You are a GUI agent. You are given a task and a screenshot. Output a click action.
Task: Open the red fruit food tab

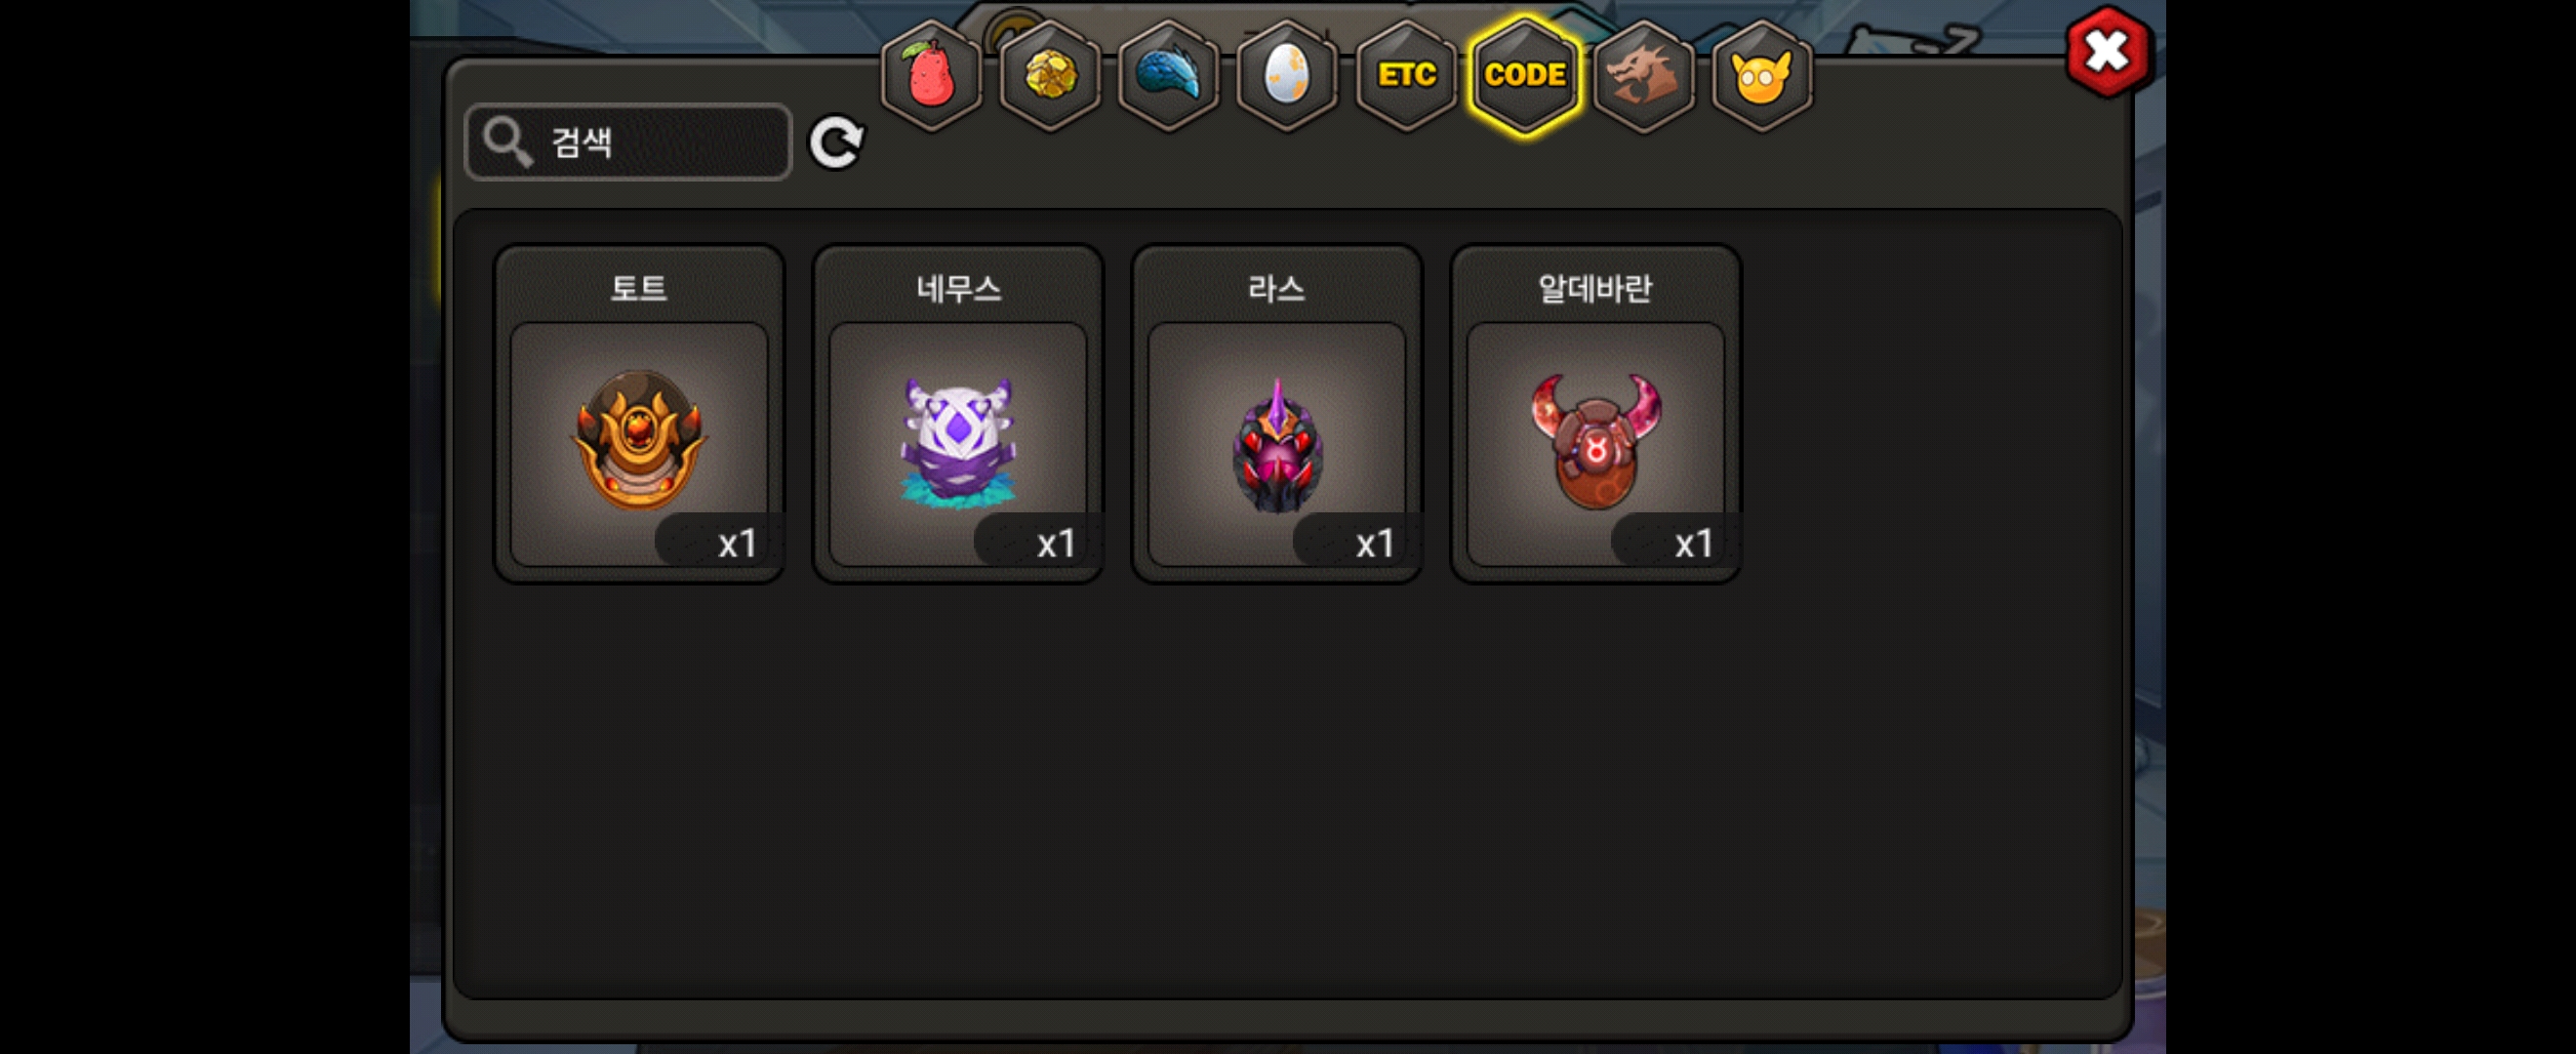point(931,75)
